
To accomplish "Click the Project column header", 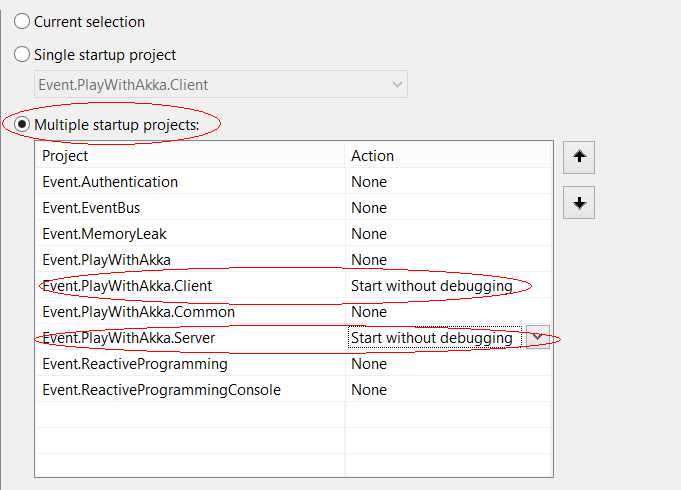I will click(x=190, y=156).
